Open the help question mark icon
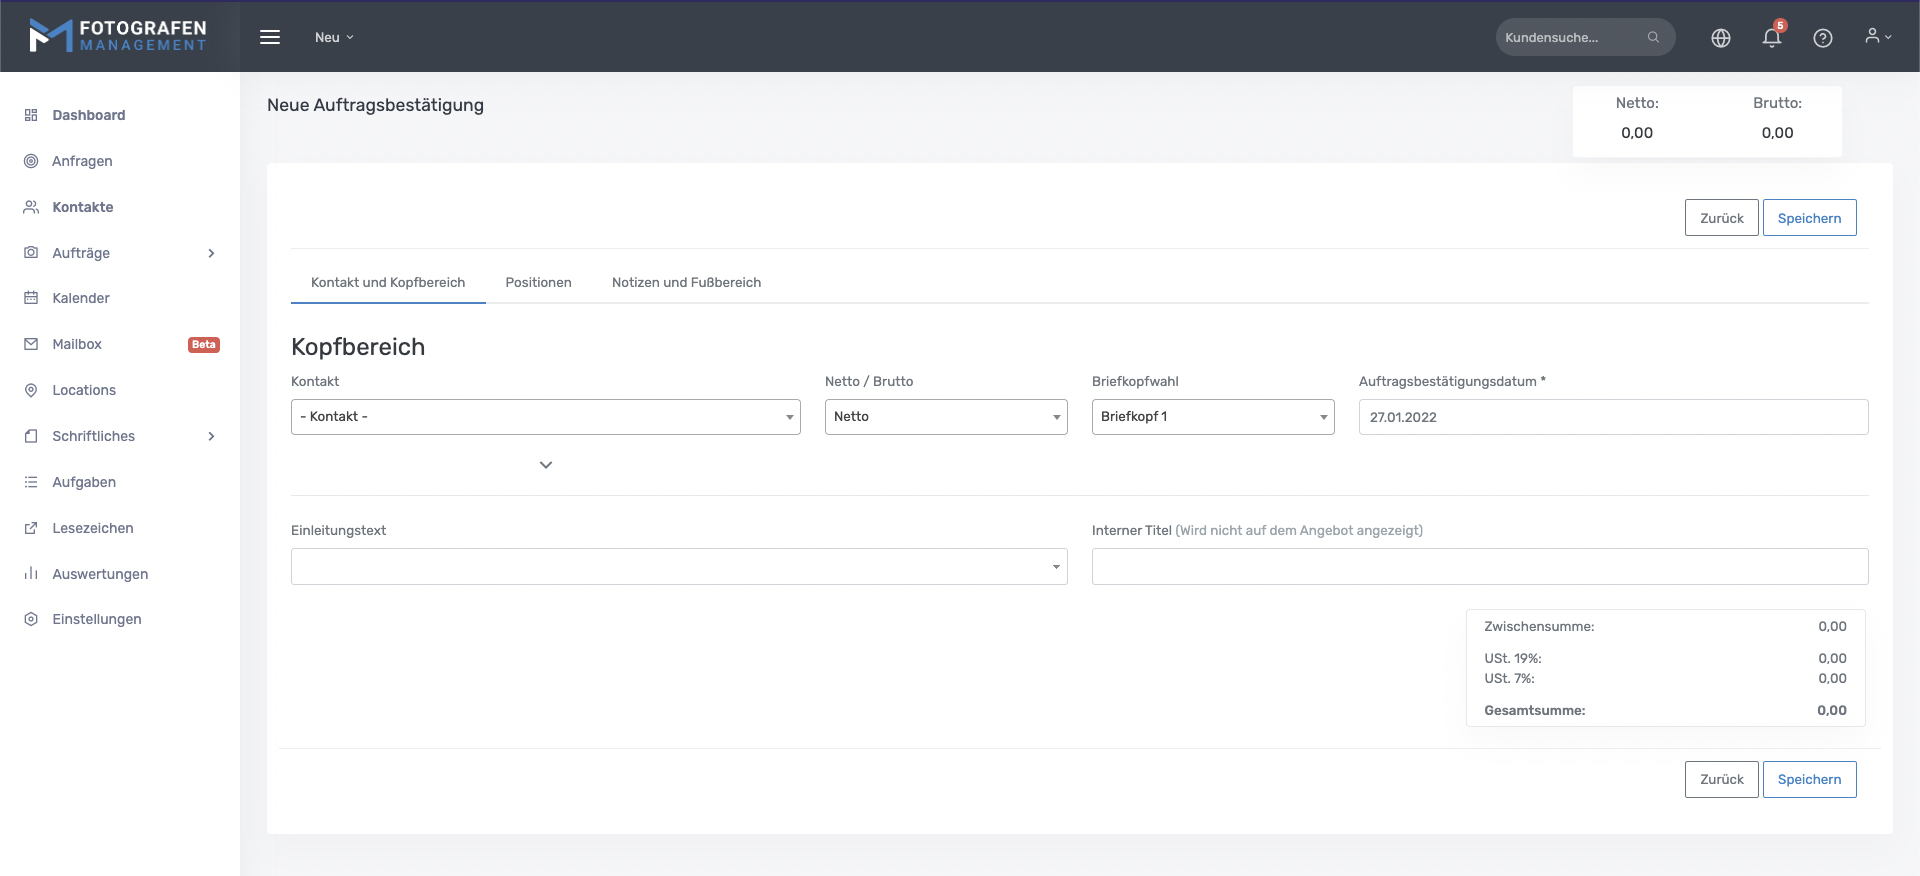 tap(1822, 38)
